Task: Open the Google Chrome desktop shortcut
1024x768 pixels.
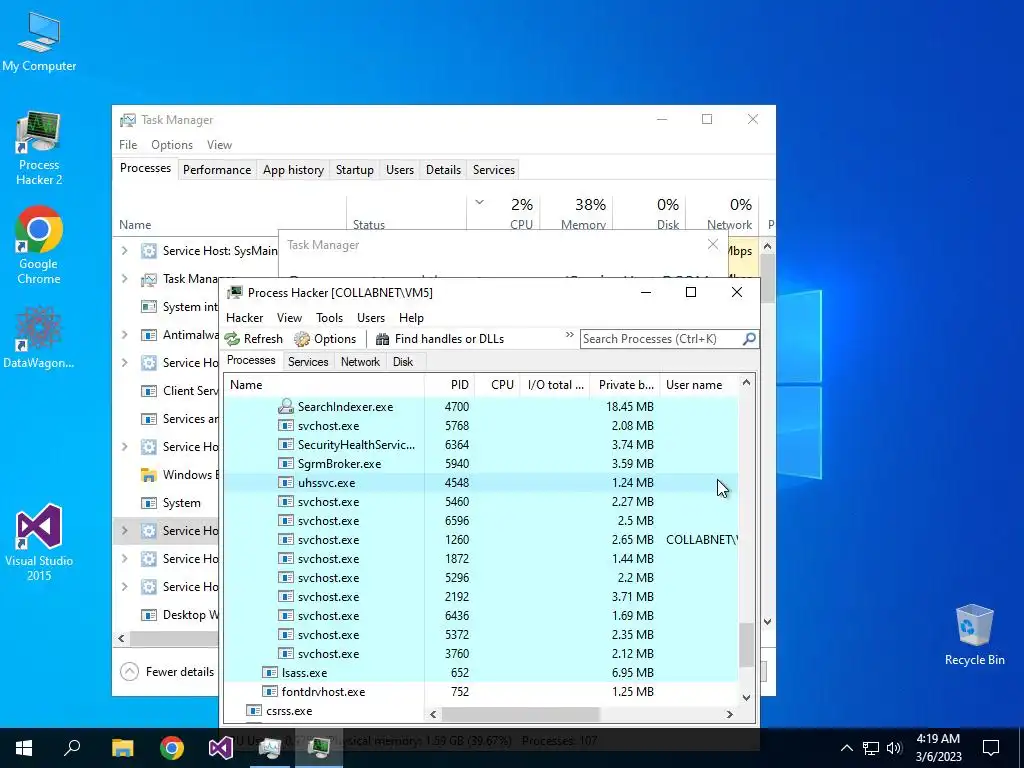Action: (x=39, y=246)
